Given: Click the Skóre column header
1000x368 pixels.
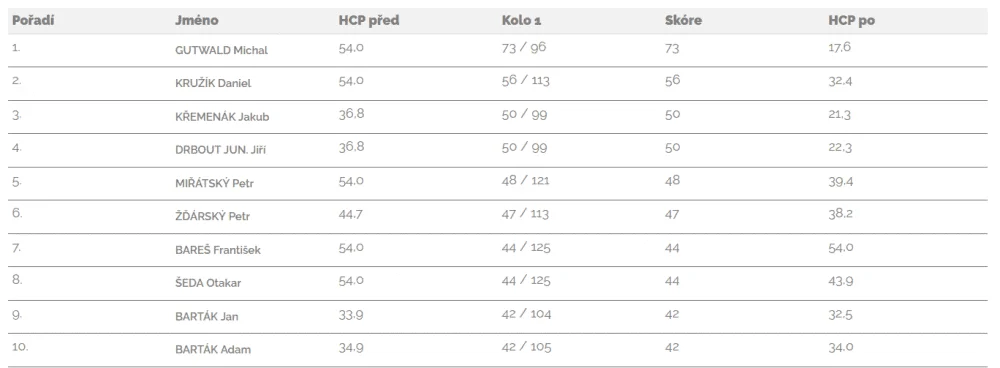Looking at the screenshot, I should coord(683,20).
